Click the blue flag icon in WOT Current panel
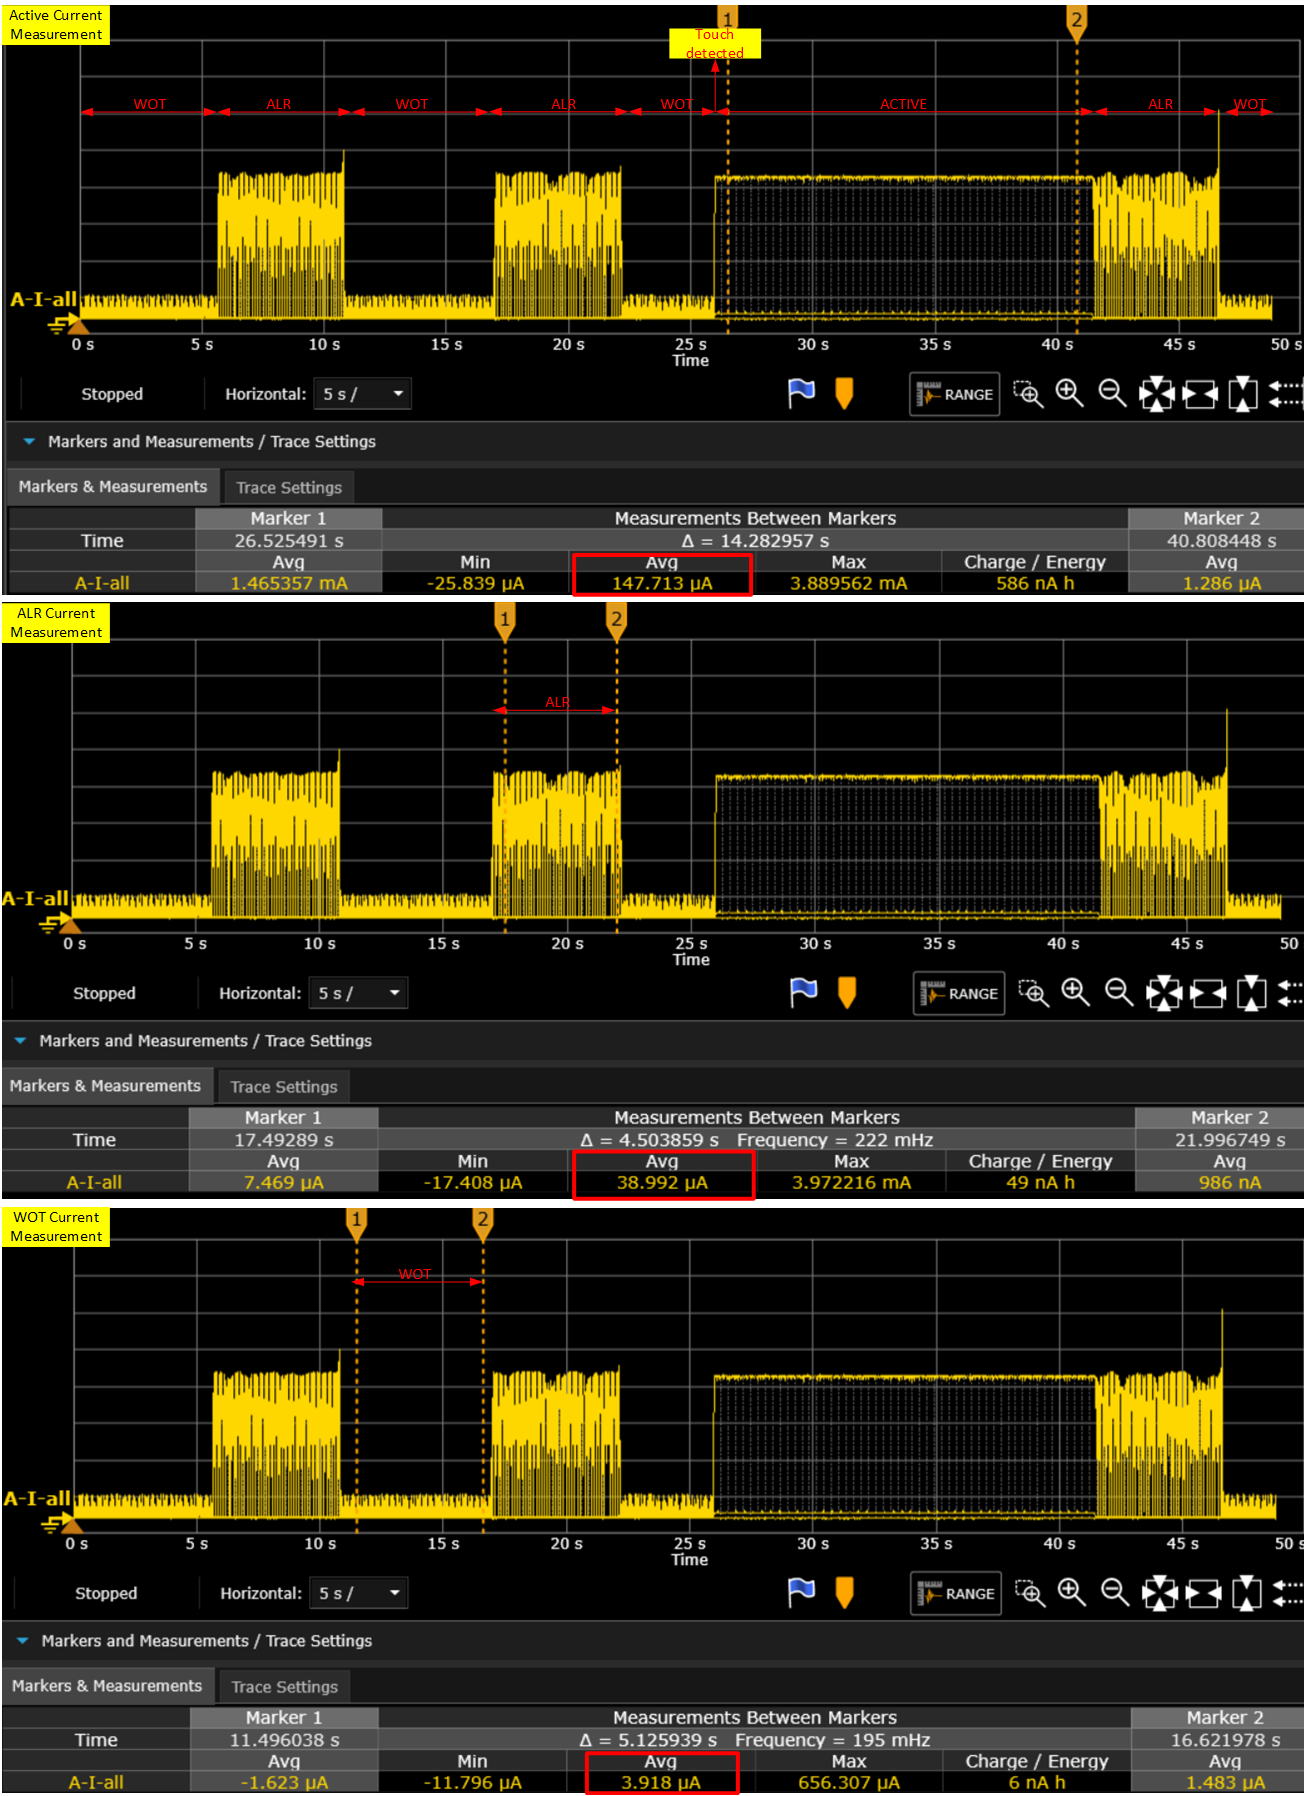 click(801, 1593)
